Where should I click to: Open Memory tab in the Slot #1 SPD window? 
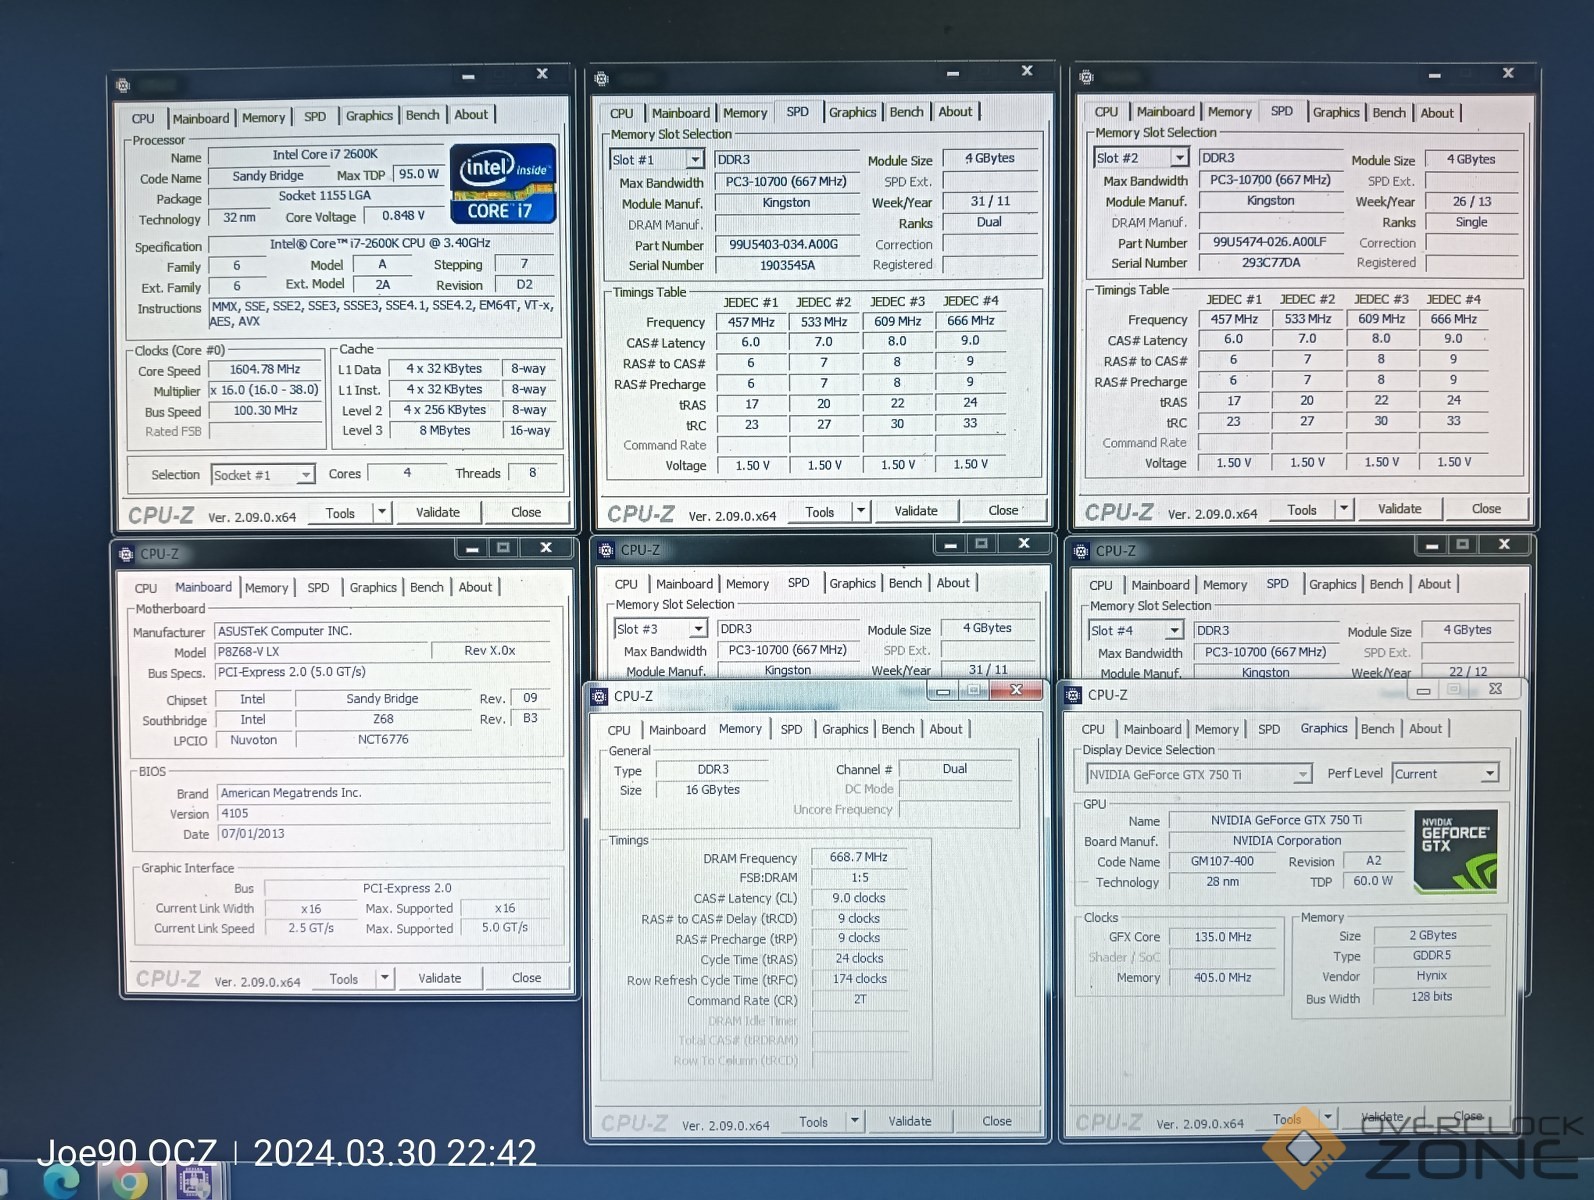pos(745,113)
